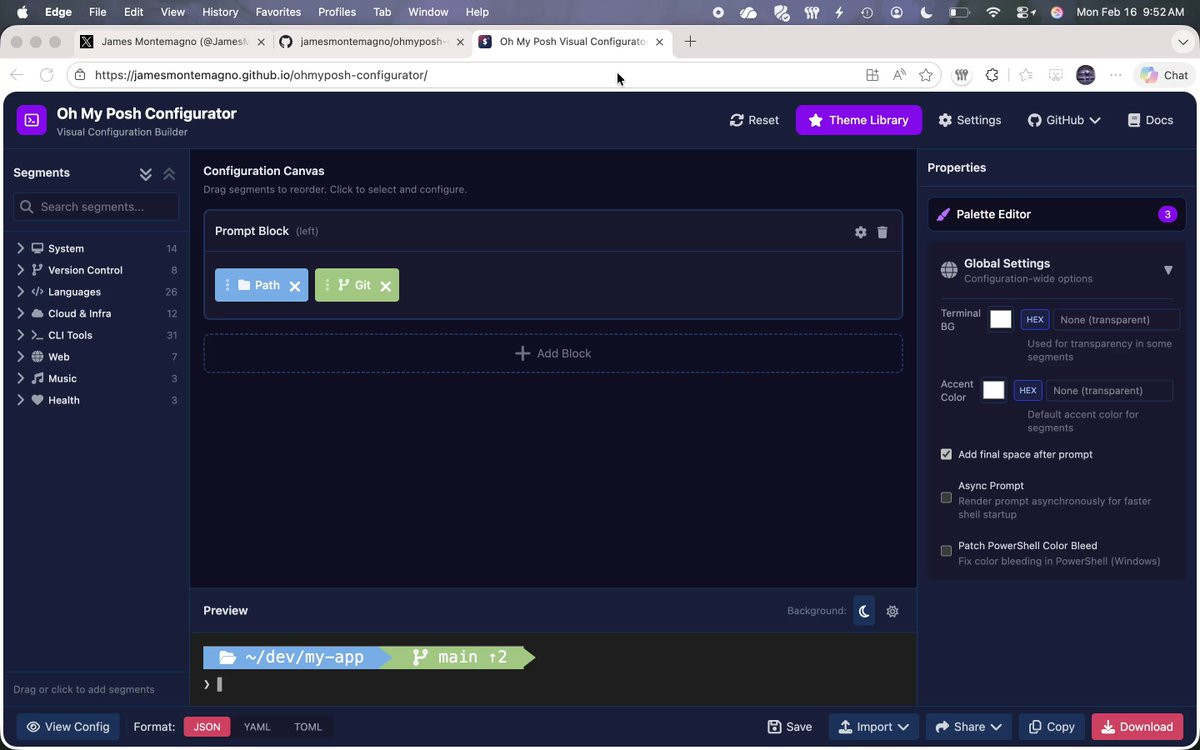The width and height of the screenshot is (1200, 750).
Task: Click the Global Settings globe icon
Action: (949, 270)
